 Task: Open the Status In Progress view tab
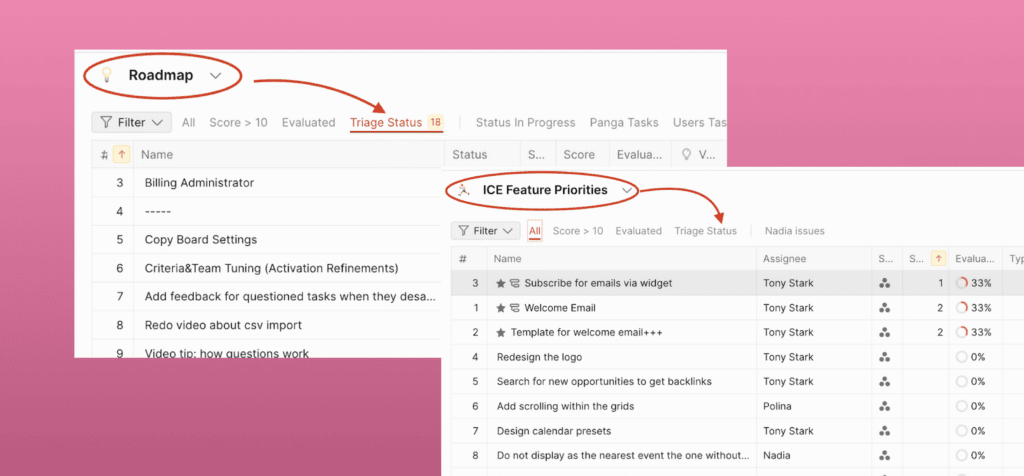tap(525, 122)
